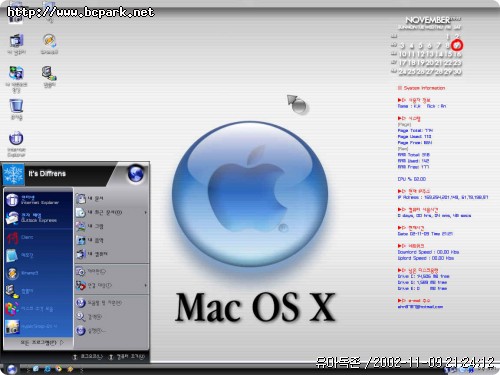Open My Music (내 음악) in start menu

tap(111, 240)
